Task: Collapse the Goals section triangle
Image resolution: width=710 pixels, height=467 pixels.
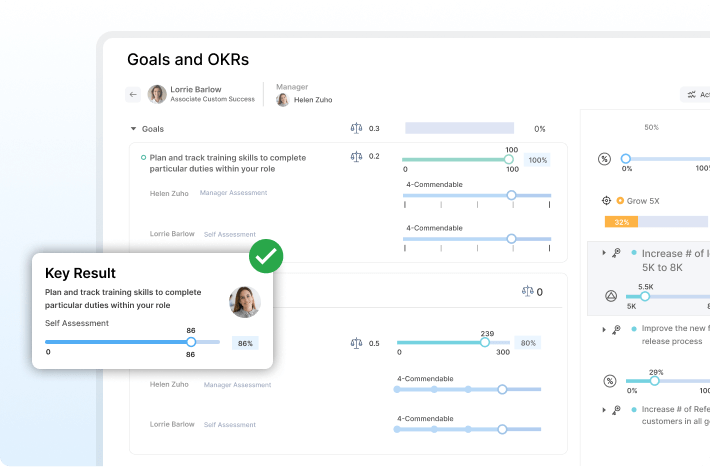Action: pos(133,129)
